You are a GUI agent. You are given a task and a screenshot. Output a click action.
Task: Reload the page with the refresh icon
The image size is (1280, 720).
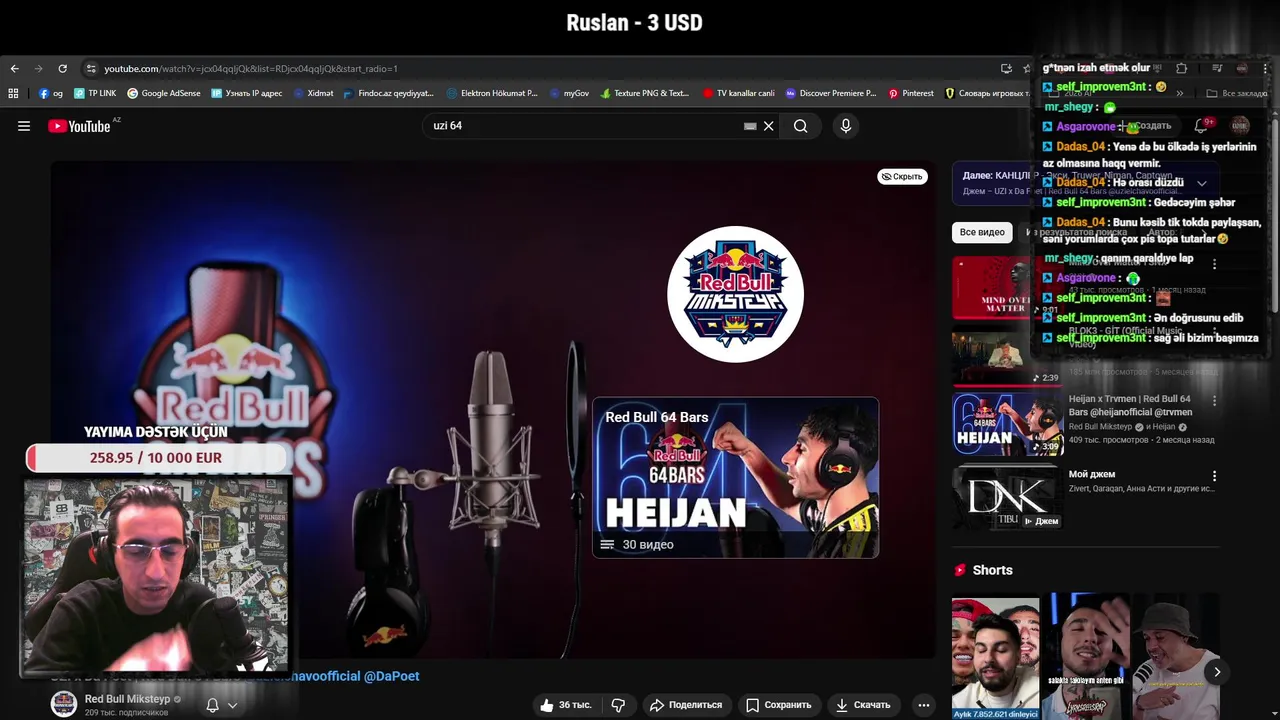(62, 68)
